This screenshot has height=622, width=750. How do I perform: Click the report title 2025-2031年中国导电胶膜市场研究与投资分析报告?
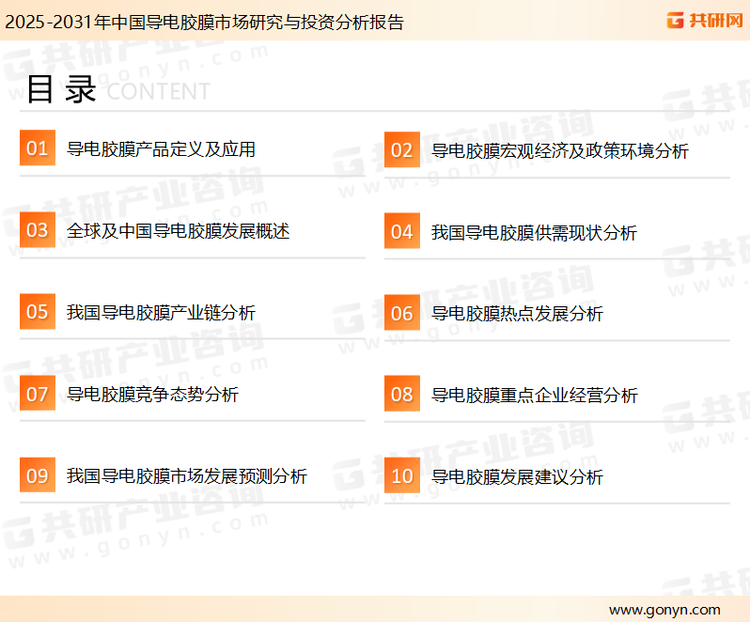pyautogui.click(x=204, y=22)
